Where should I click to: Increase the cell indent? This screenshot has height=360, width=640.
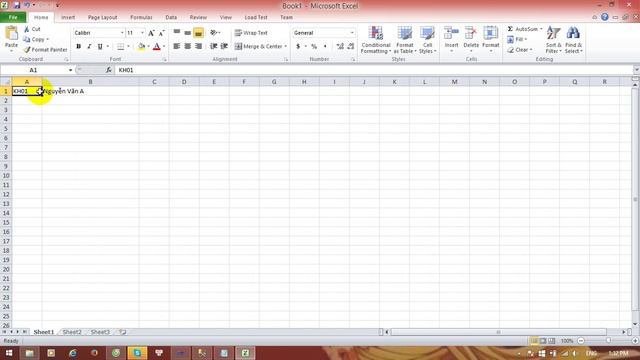(x=224, y=46)
